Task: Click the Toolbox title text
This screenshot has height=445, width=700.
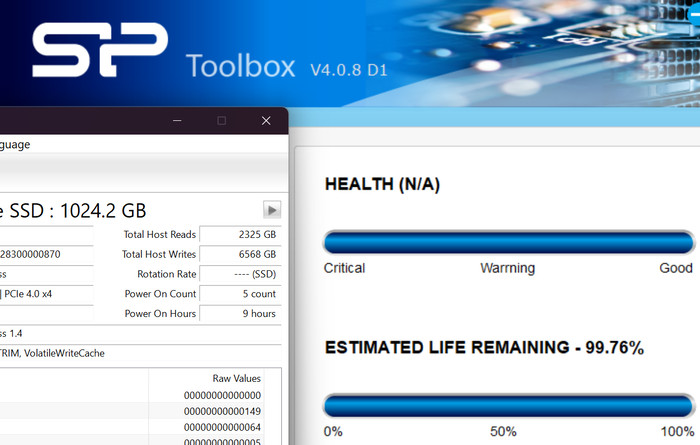Action: pos(241,66)
